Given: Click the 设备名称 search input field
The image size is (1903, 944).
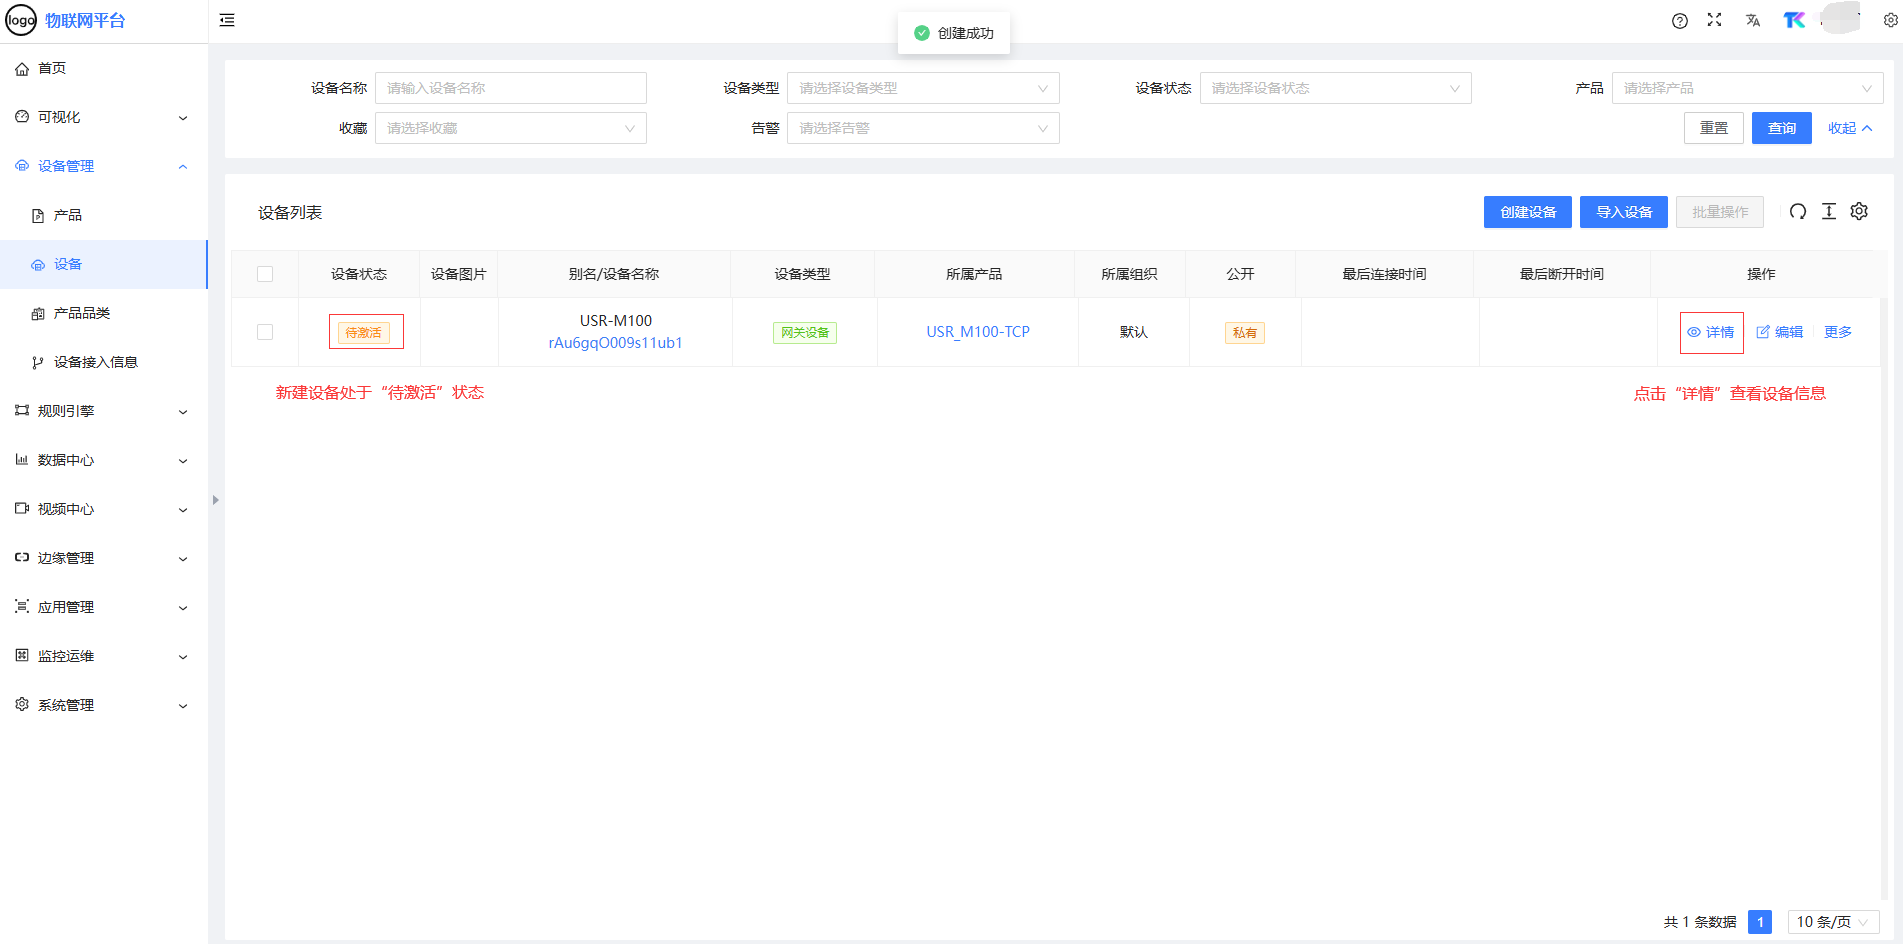Looking at the screenshot, I should coord(510,88).
